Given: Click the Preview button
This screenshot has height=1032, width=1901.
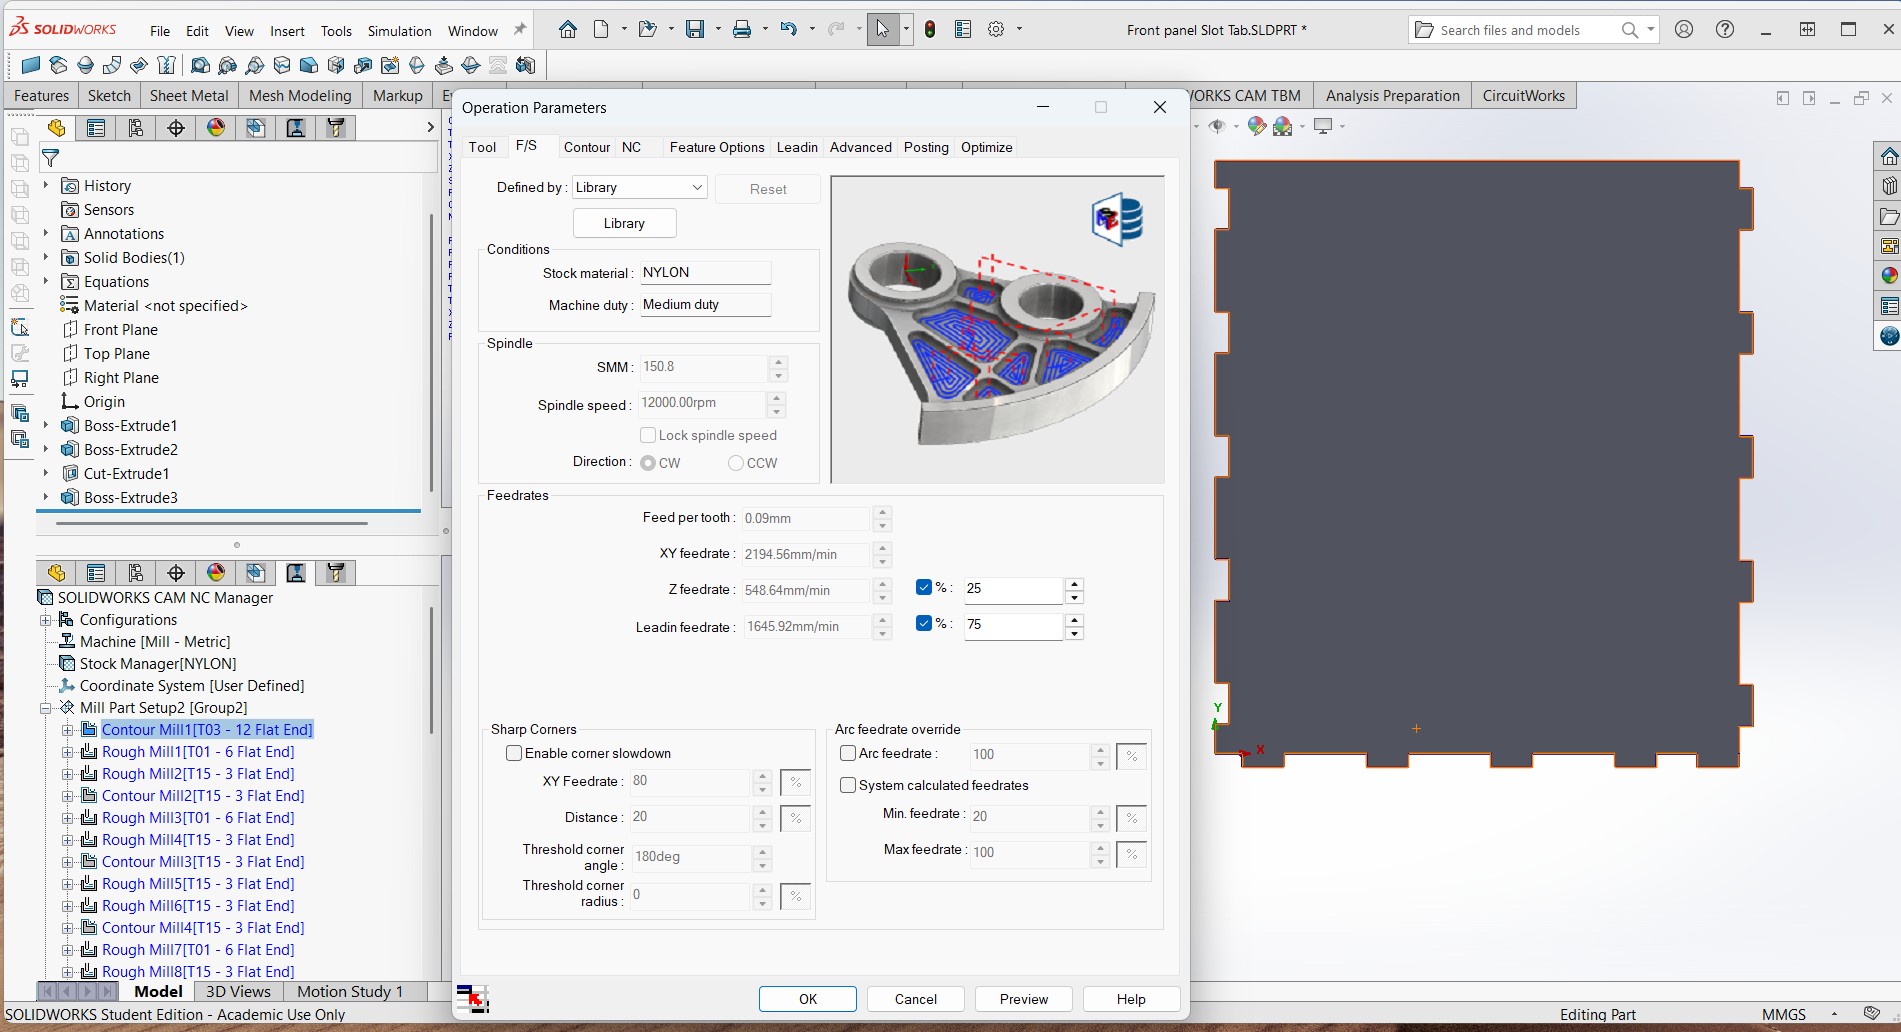Looking at the screenshot, I should (1023, 999).
